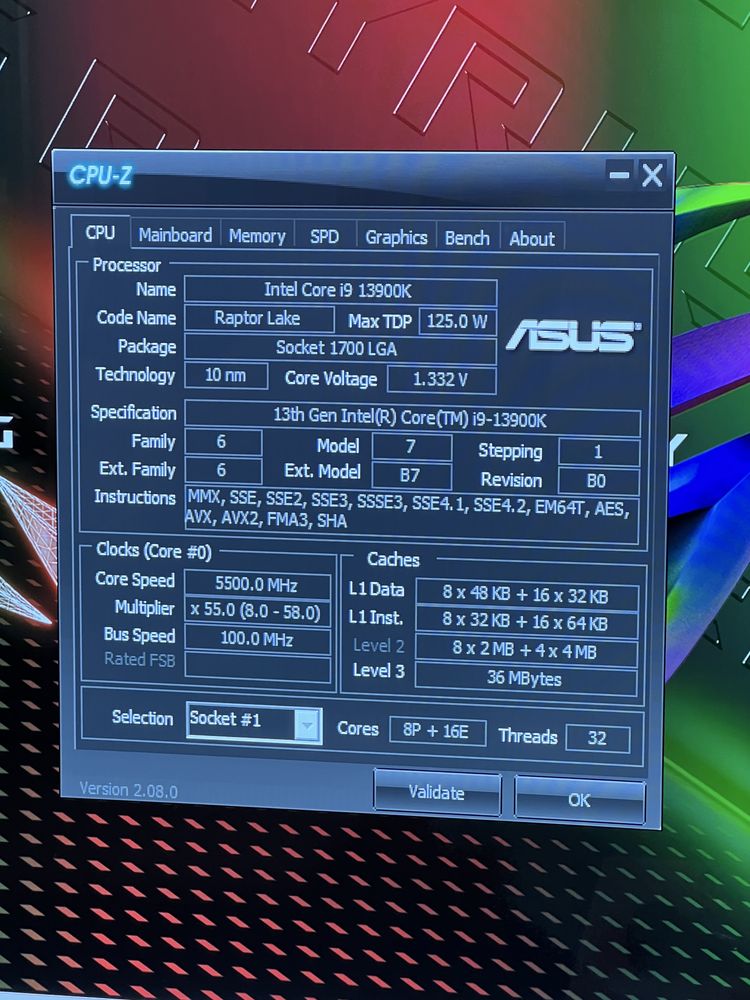Click the Core Speed value 5500.0 MHz
Screen dimensions: 750x1000
pos(257,584)
